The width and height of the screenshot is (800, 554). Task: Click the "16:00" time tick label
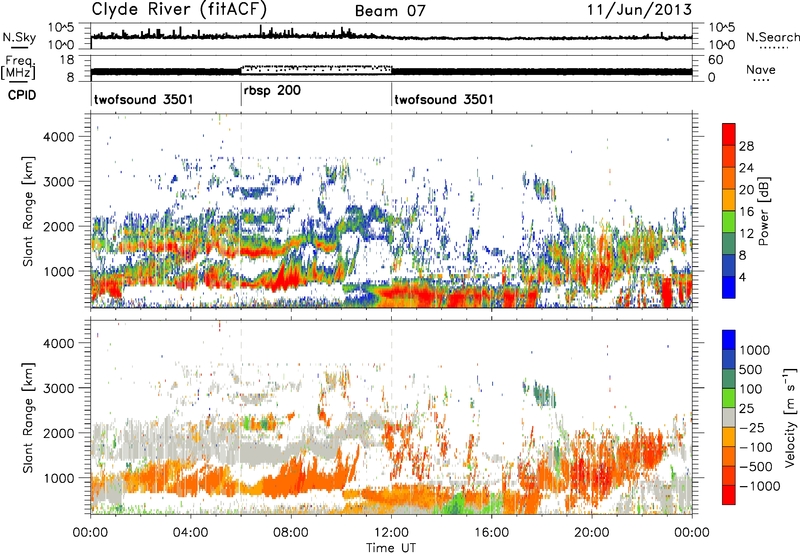[491, 533]
